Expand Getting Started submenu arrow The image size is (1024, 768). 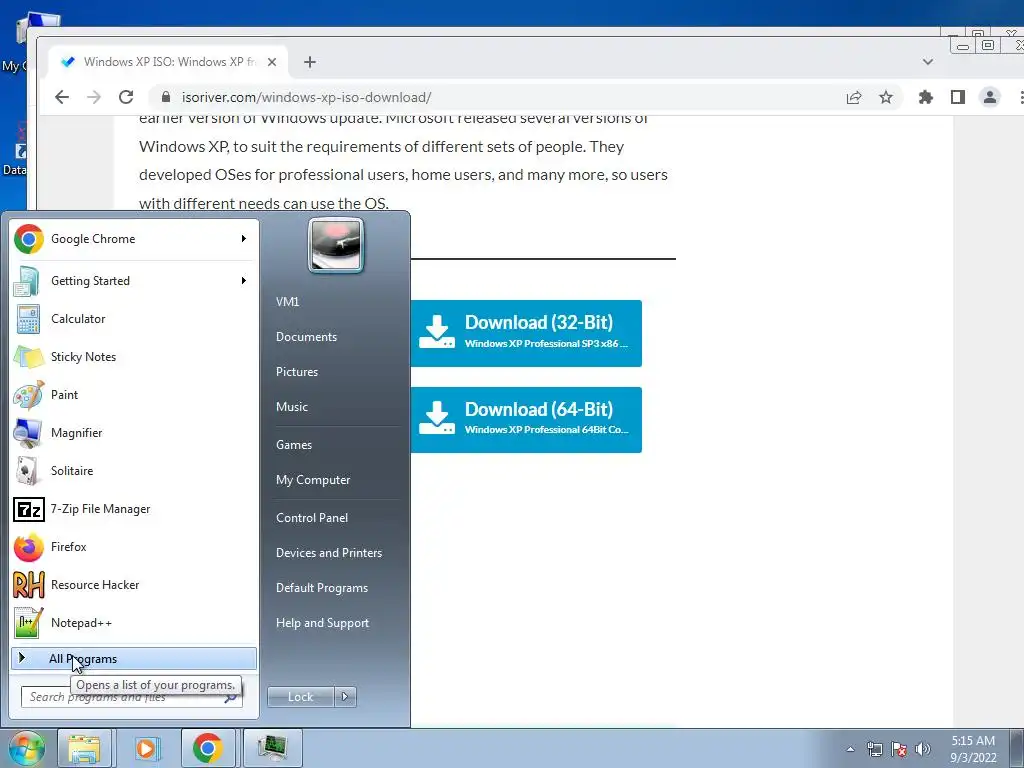pyautogui.click(x=244, y=281)
